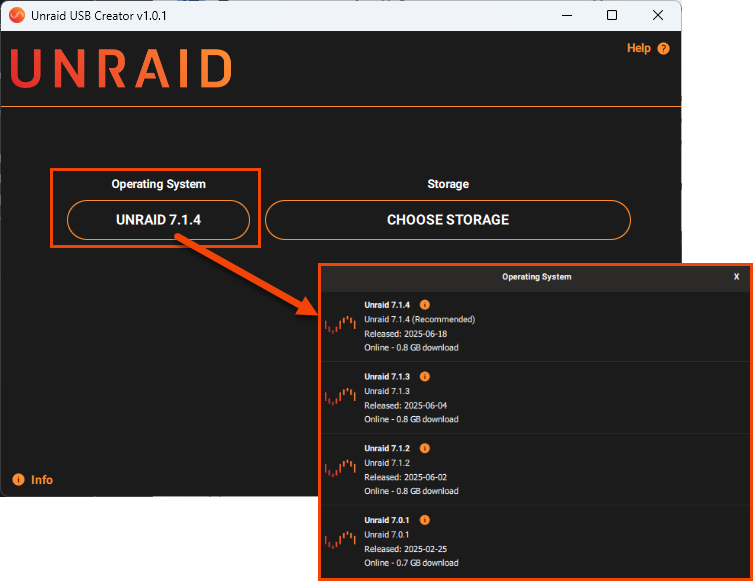The height and width of the screenshot is (581, 753).
Task: Open the Help link text
Action: (638, 48)
